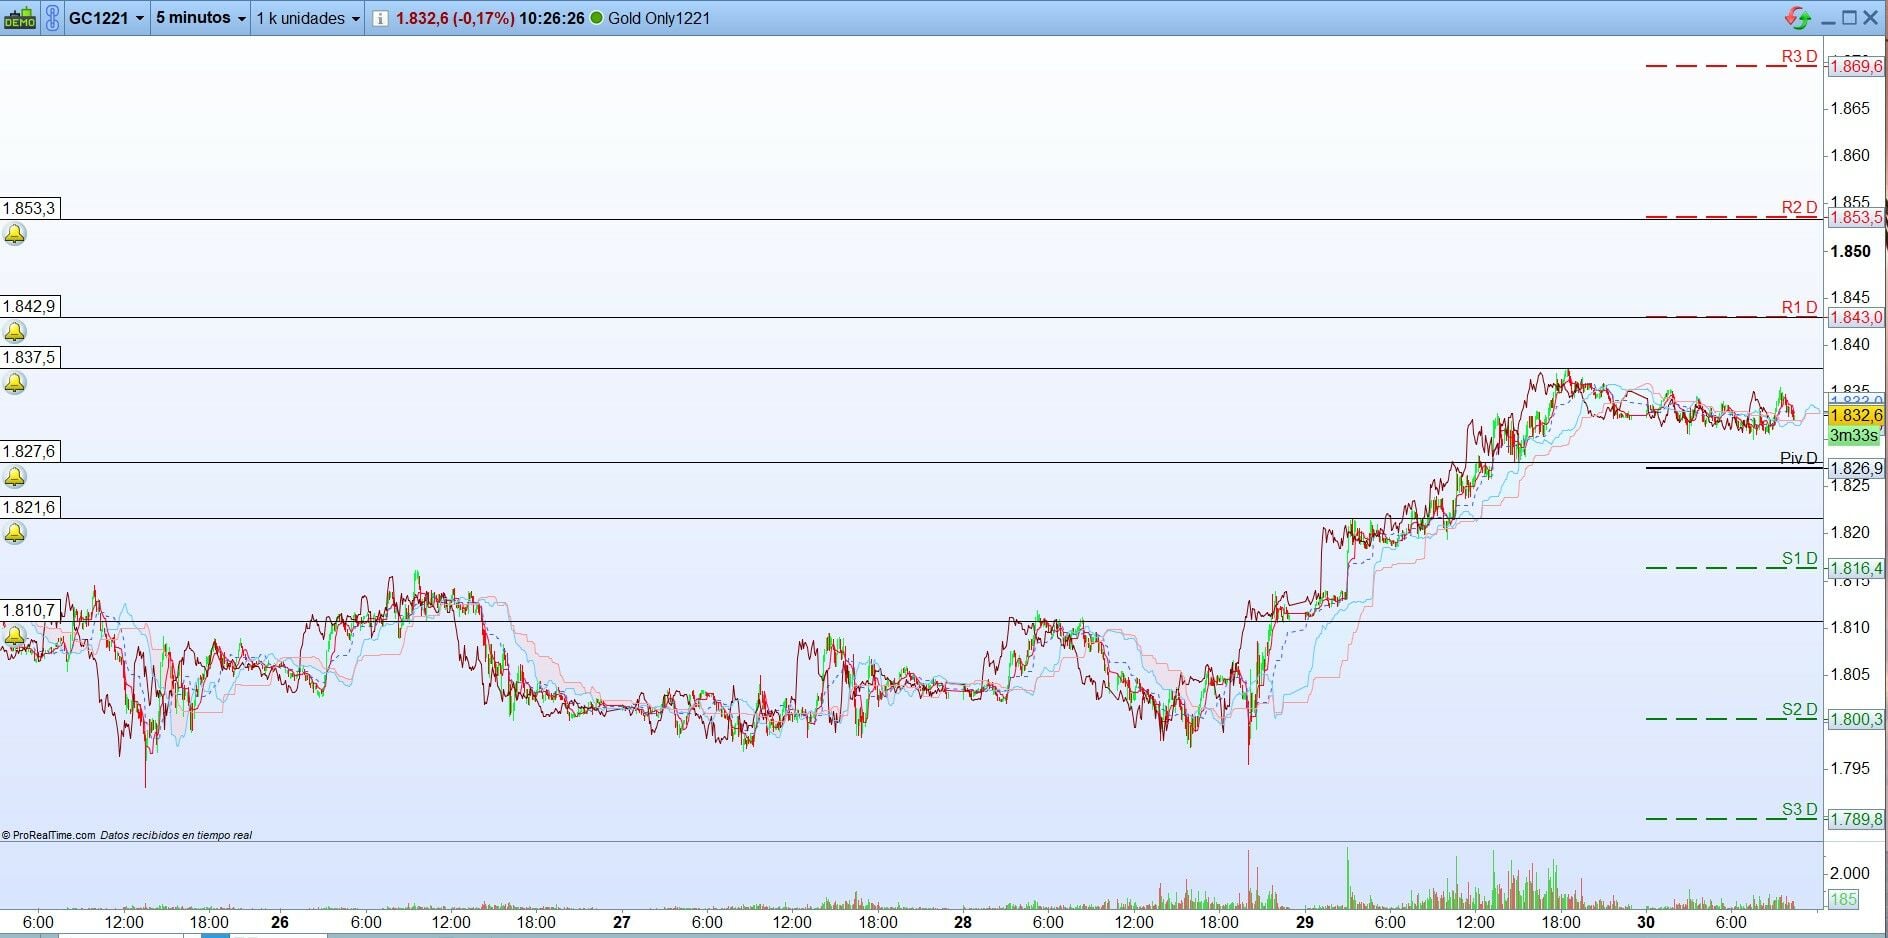Screen dimensions: 1888x938
Task: Click the R2 D pivot label
Action: (x=1799, y=208)
